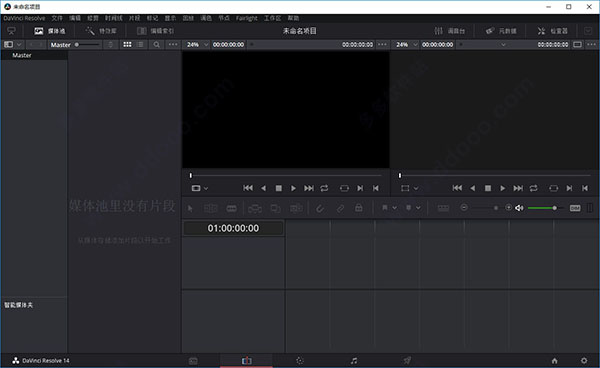Stop playback in timeline viewer

[488, 188]
